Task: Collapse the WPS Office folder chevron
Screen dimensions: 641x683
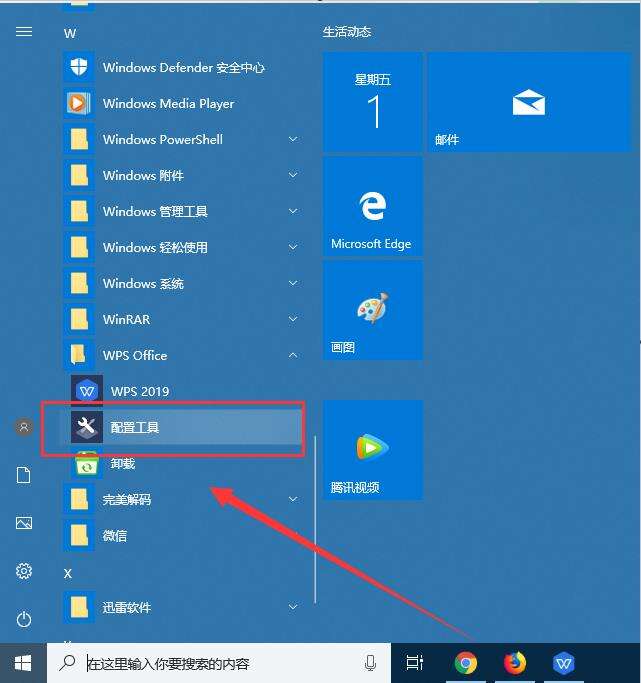Action: [x=293, y=355]
